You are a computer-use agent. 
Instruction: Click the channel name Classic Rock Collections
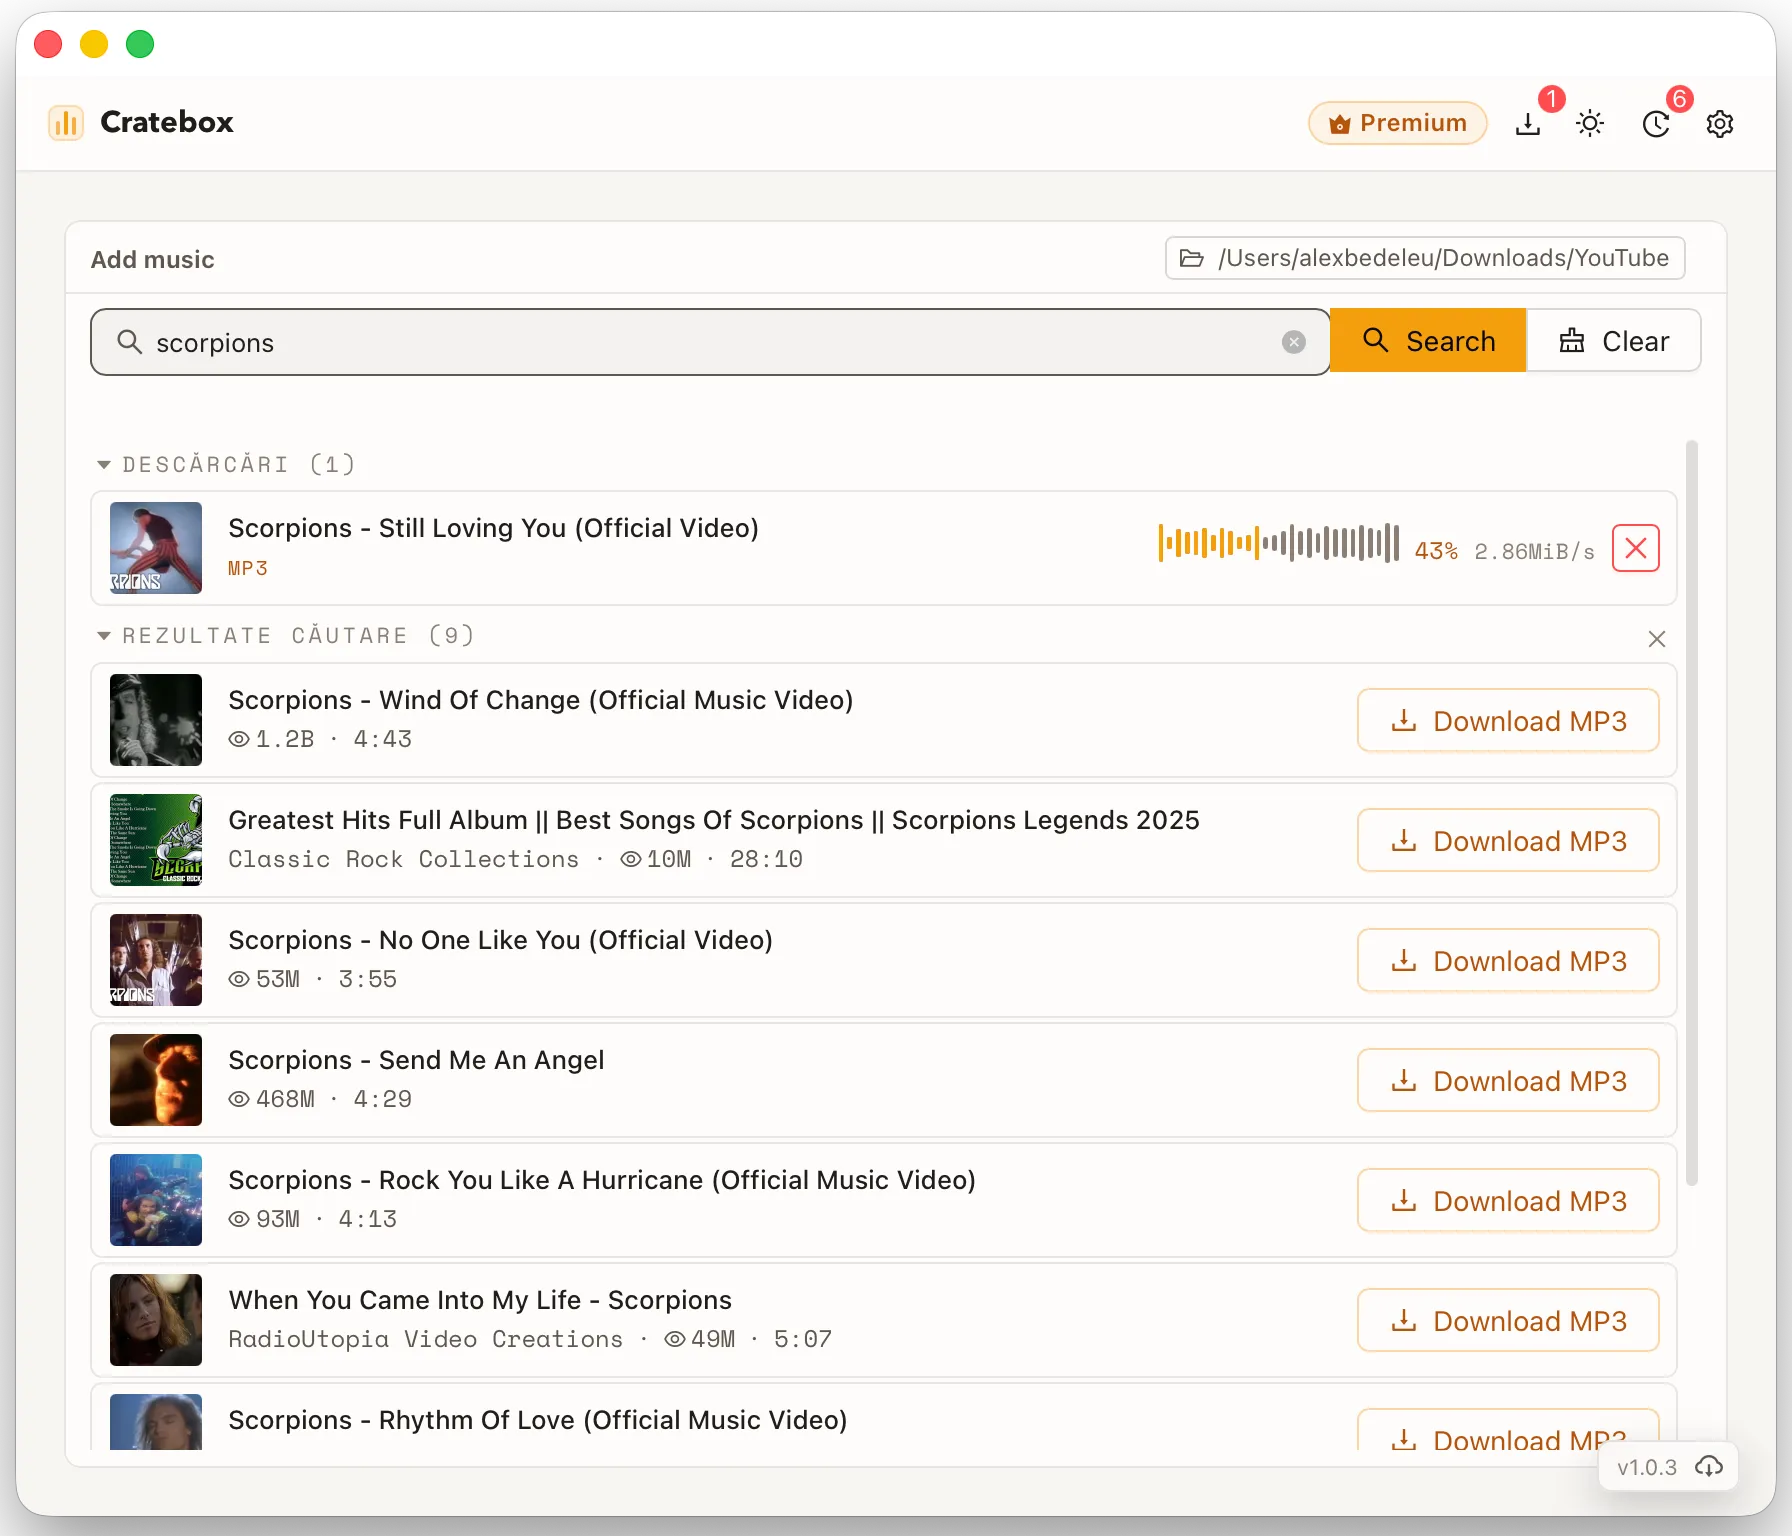pos(404,859)
